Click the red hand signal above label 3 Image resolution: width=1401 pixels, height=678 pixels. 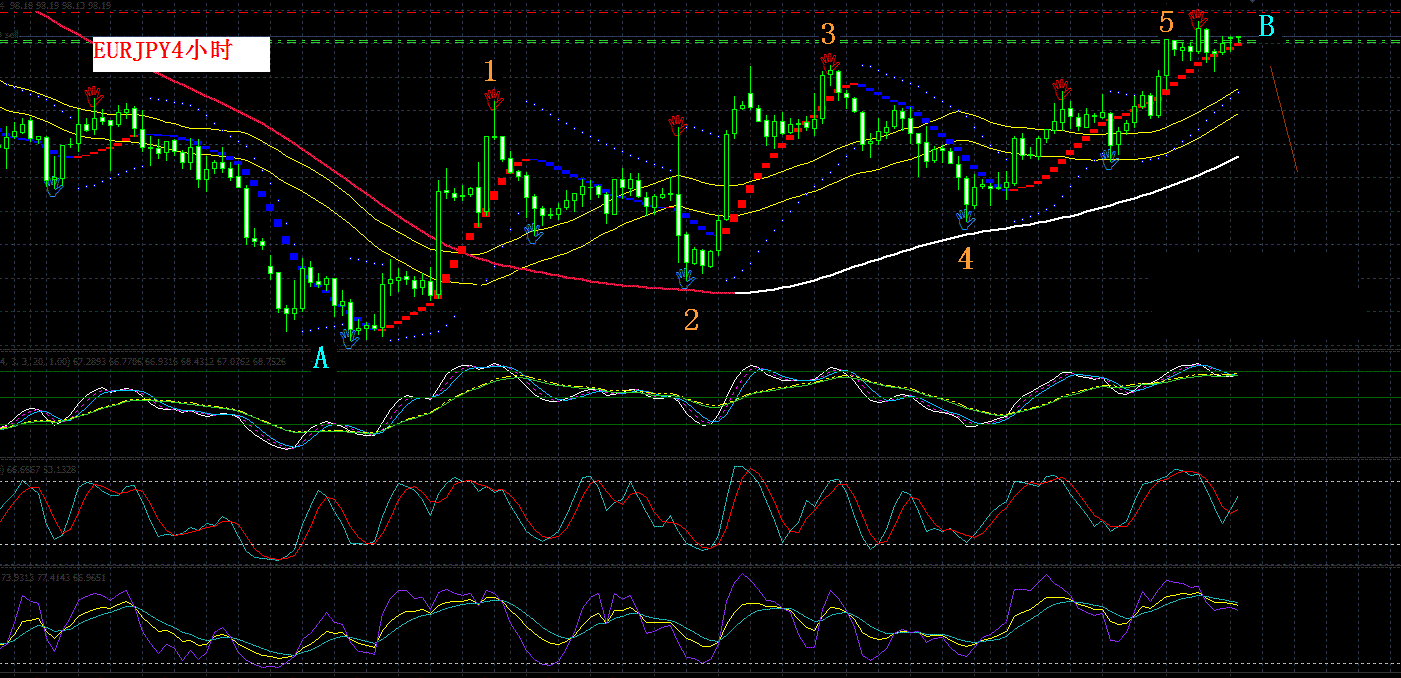point(829,62)
